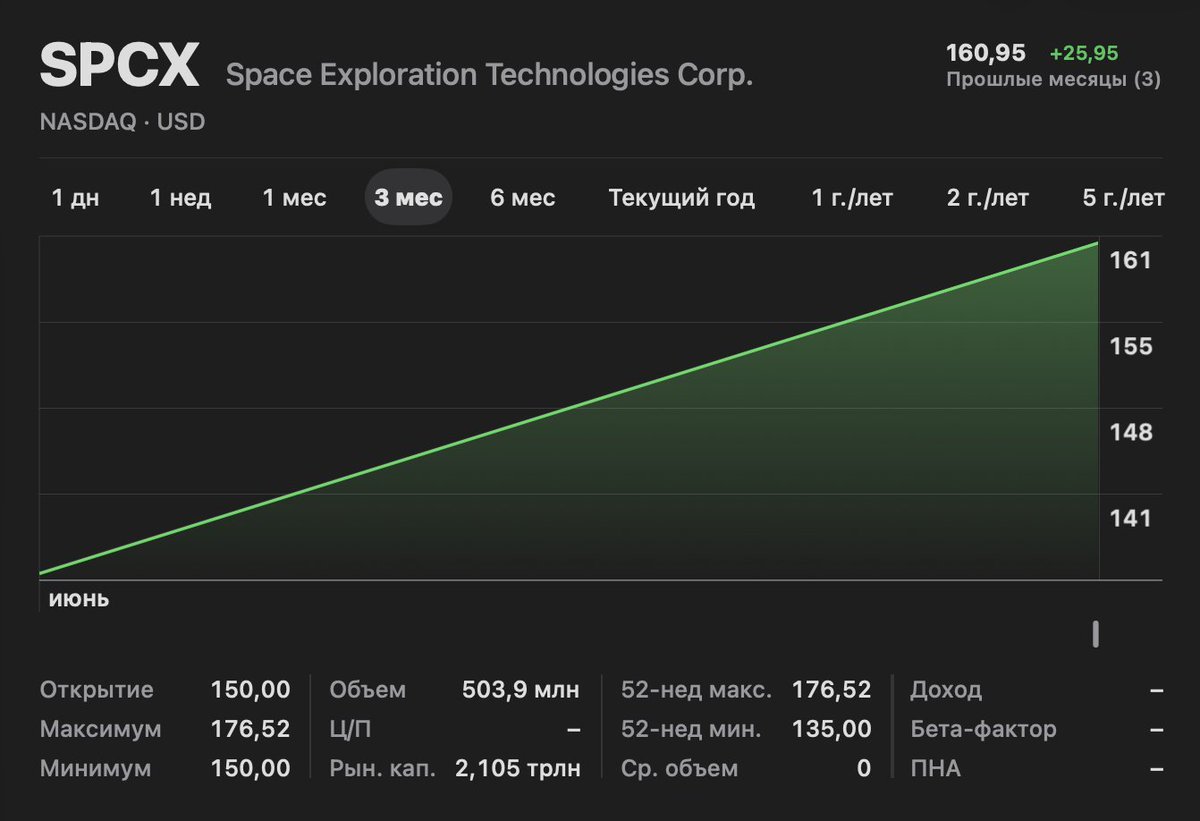Image resolution: width=1200 pixels, height=821 pixels.
Task: Click the Ц/П label
Action: point(350,729)
